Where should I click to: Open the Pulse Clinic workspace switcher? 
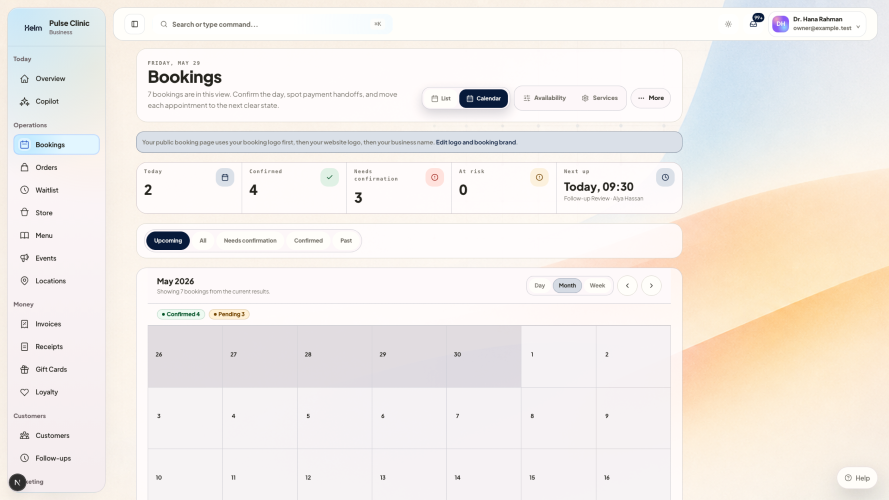[x=57, y=27]
